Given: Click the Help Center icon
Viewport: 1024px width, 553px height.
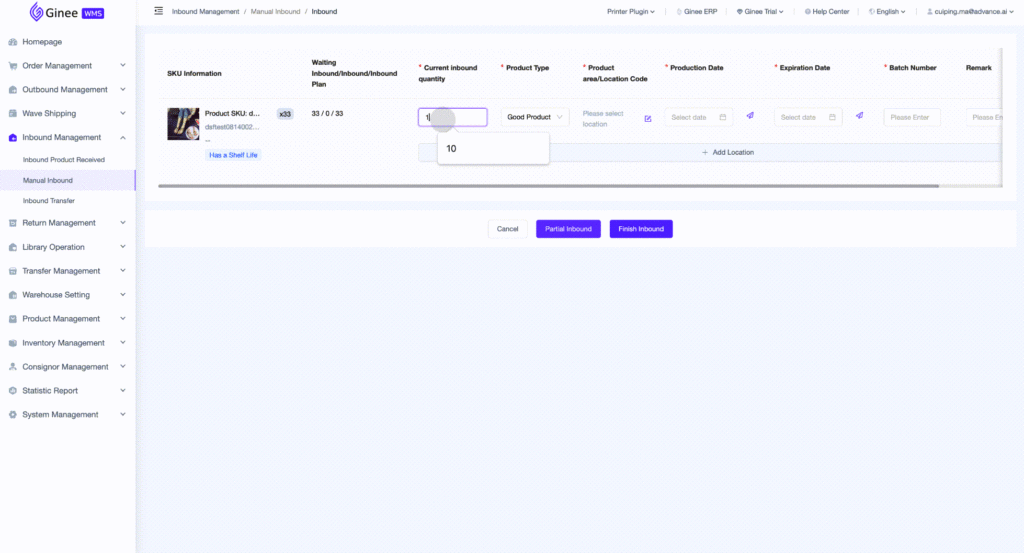Looking at the screenshot, I should tap(807, 12).
